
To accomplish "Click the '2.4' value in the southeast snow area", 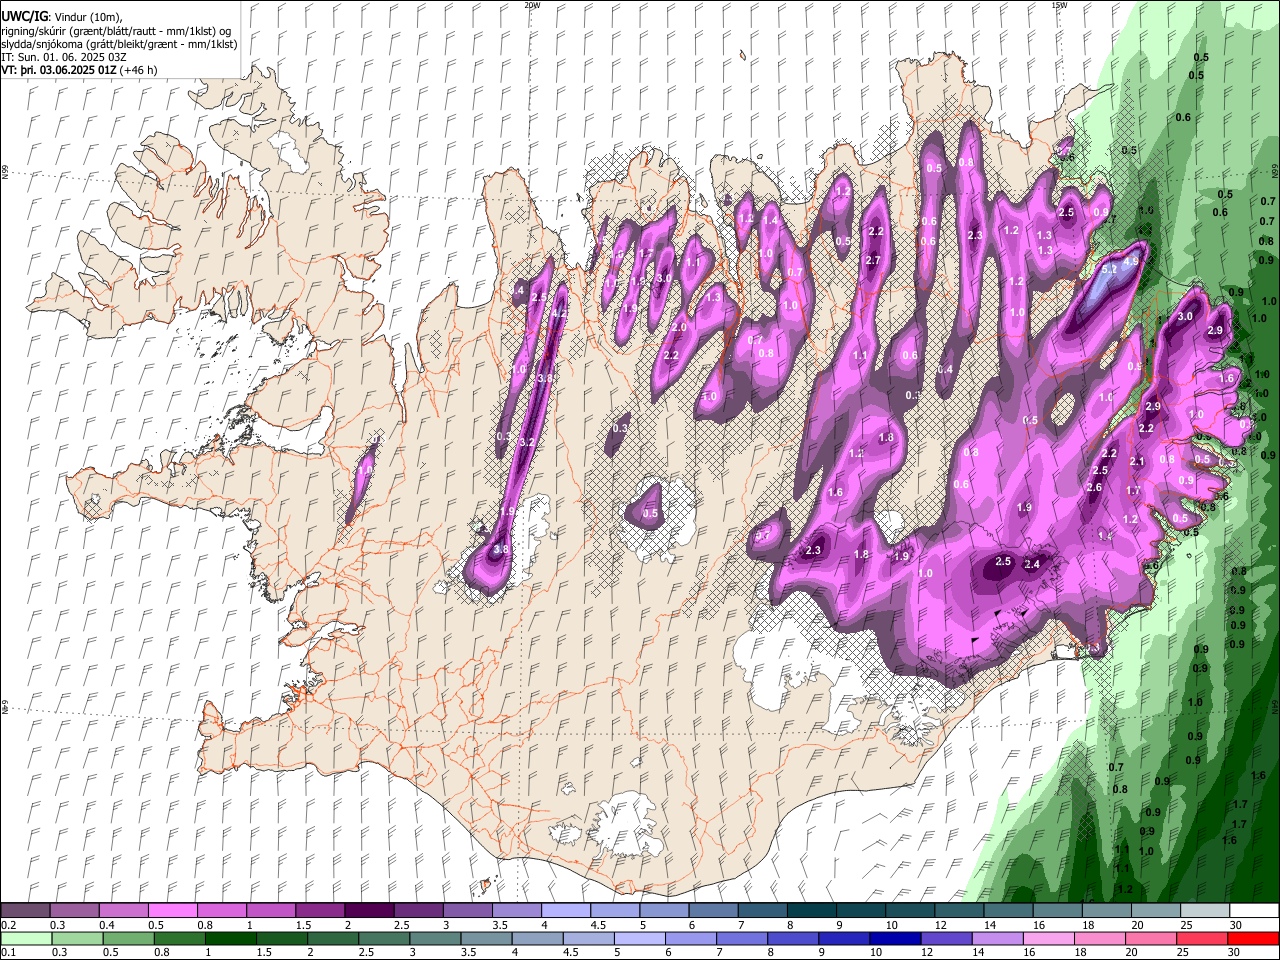I will [1033, 564].
